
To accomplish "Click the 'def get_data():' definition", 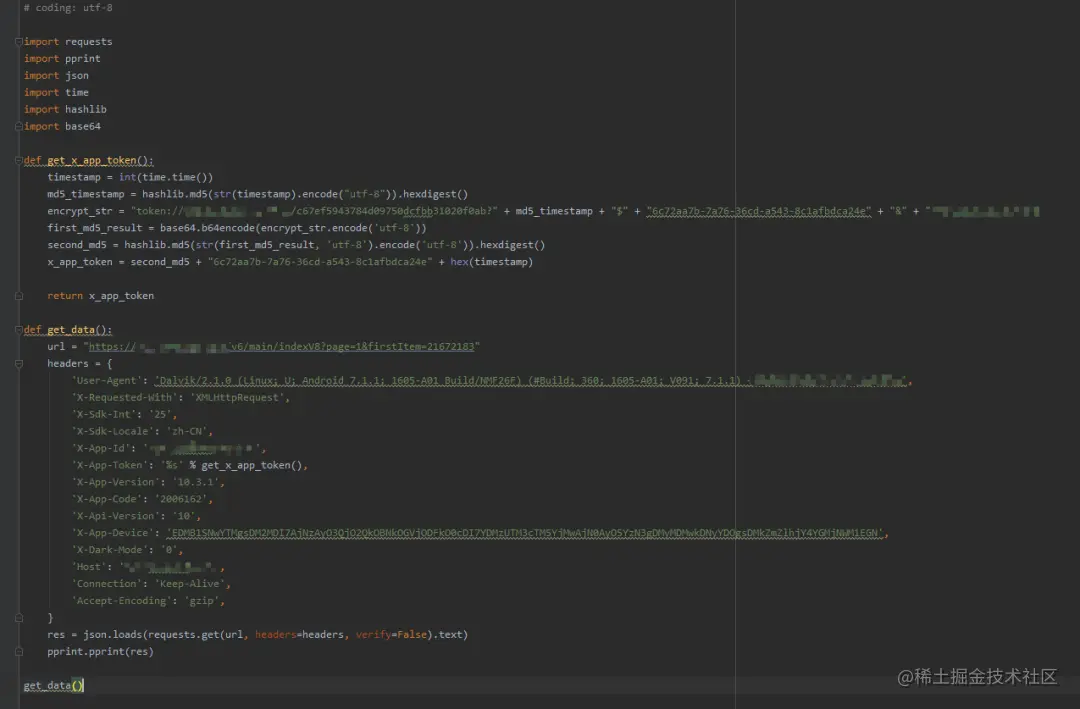I will coord(68,330).
